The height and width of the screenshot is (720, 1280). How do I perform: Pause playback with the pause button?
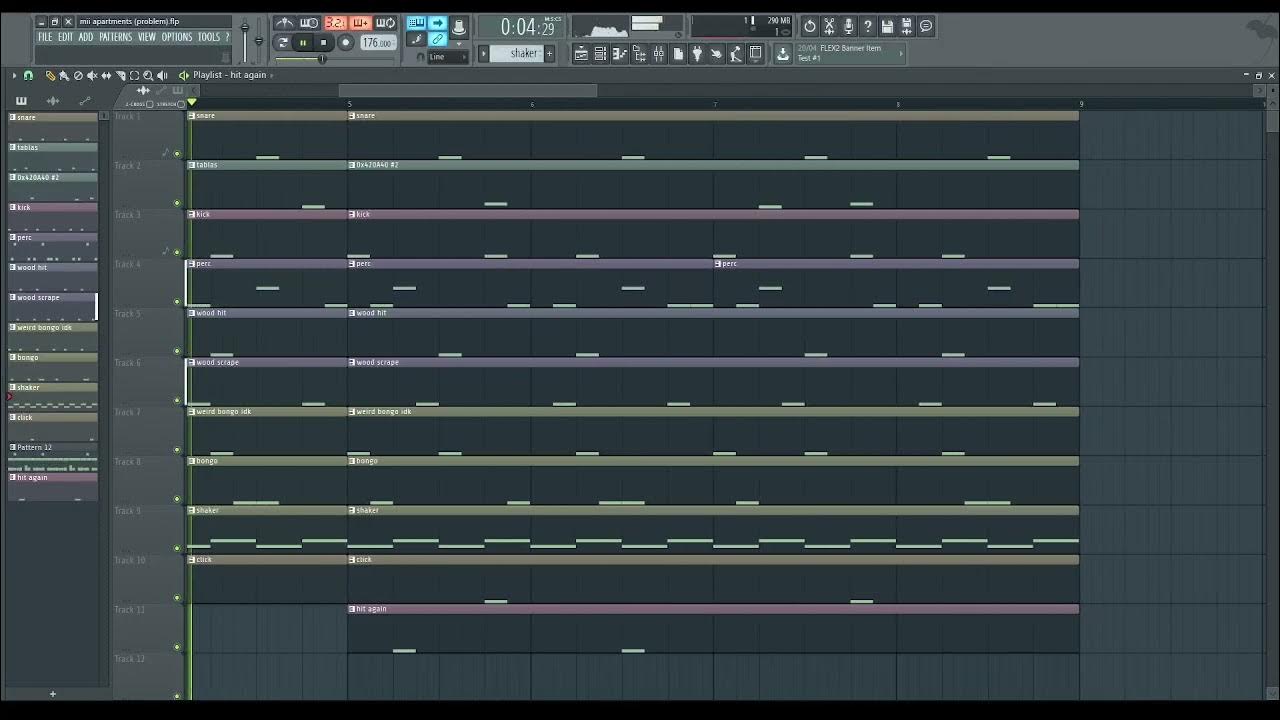[x=303, y=43]
